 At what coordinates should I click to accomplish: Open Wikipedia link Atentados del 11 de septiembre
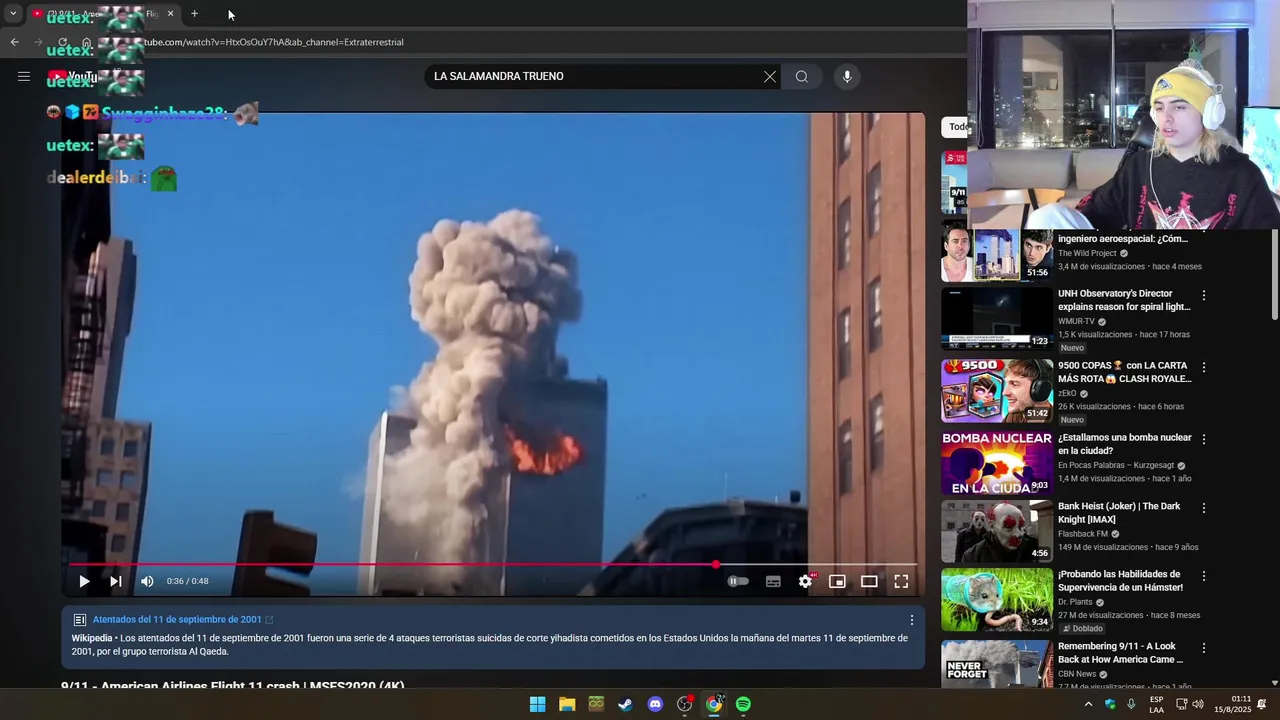pos(177,620)
